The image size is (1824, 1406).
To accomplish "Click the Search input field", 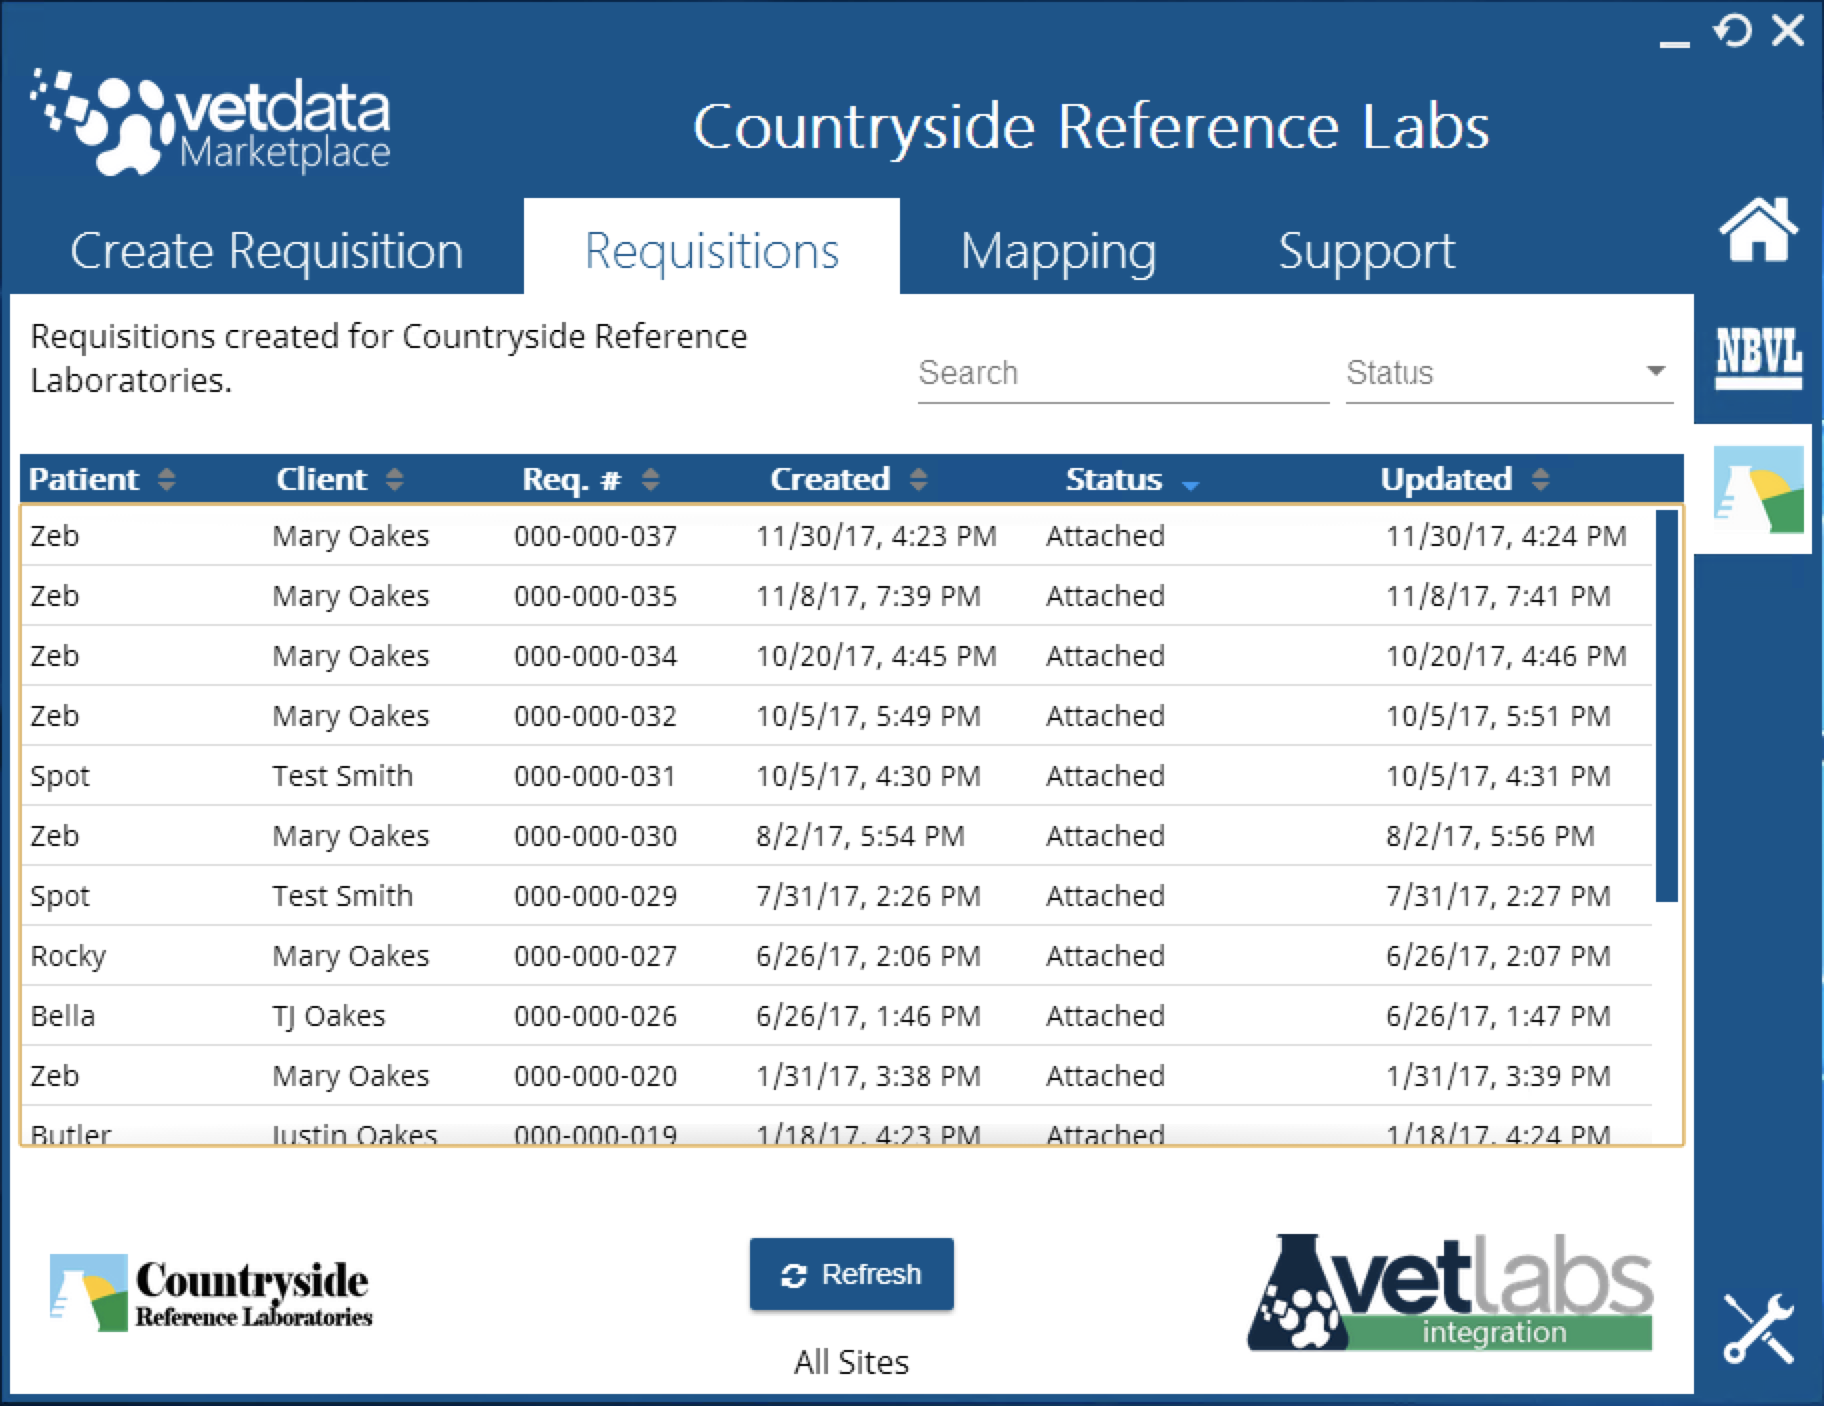I will pyautogui.click(x=1123, y=373).
